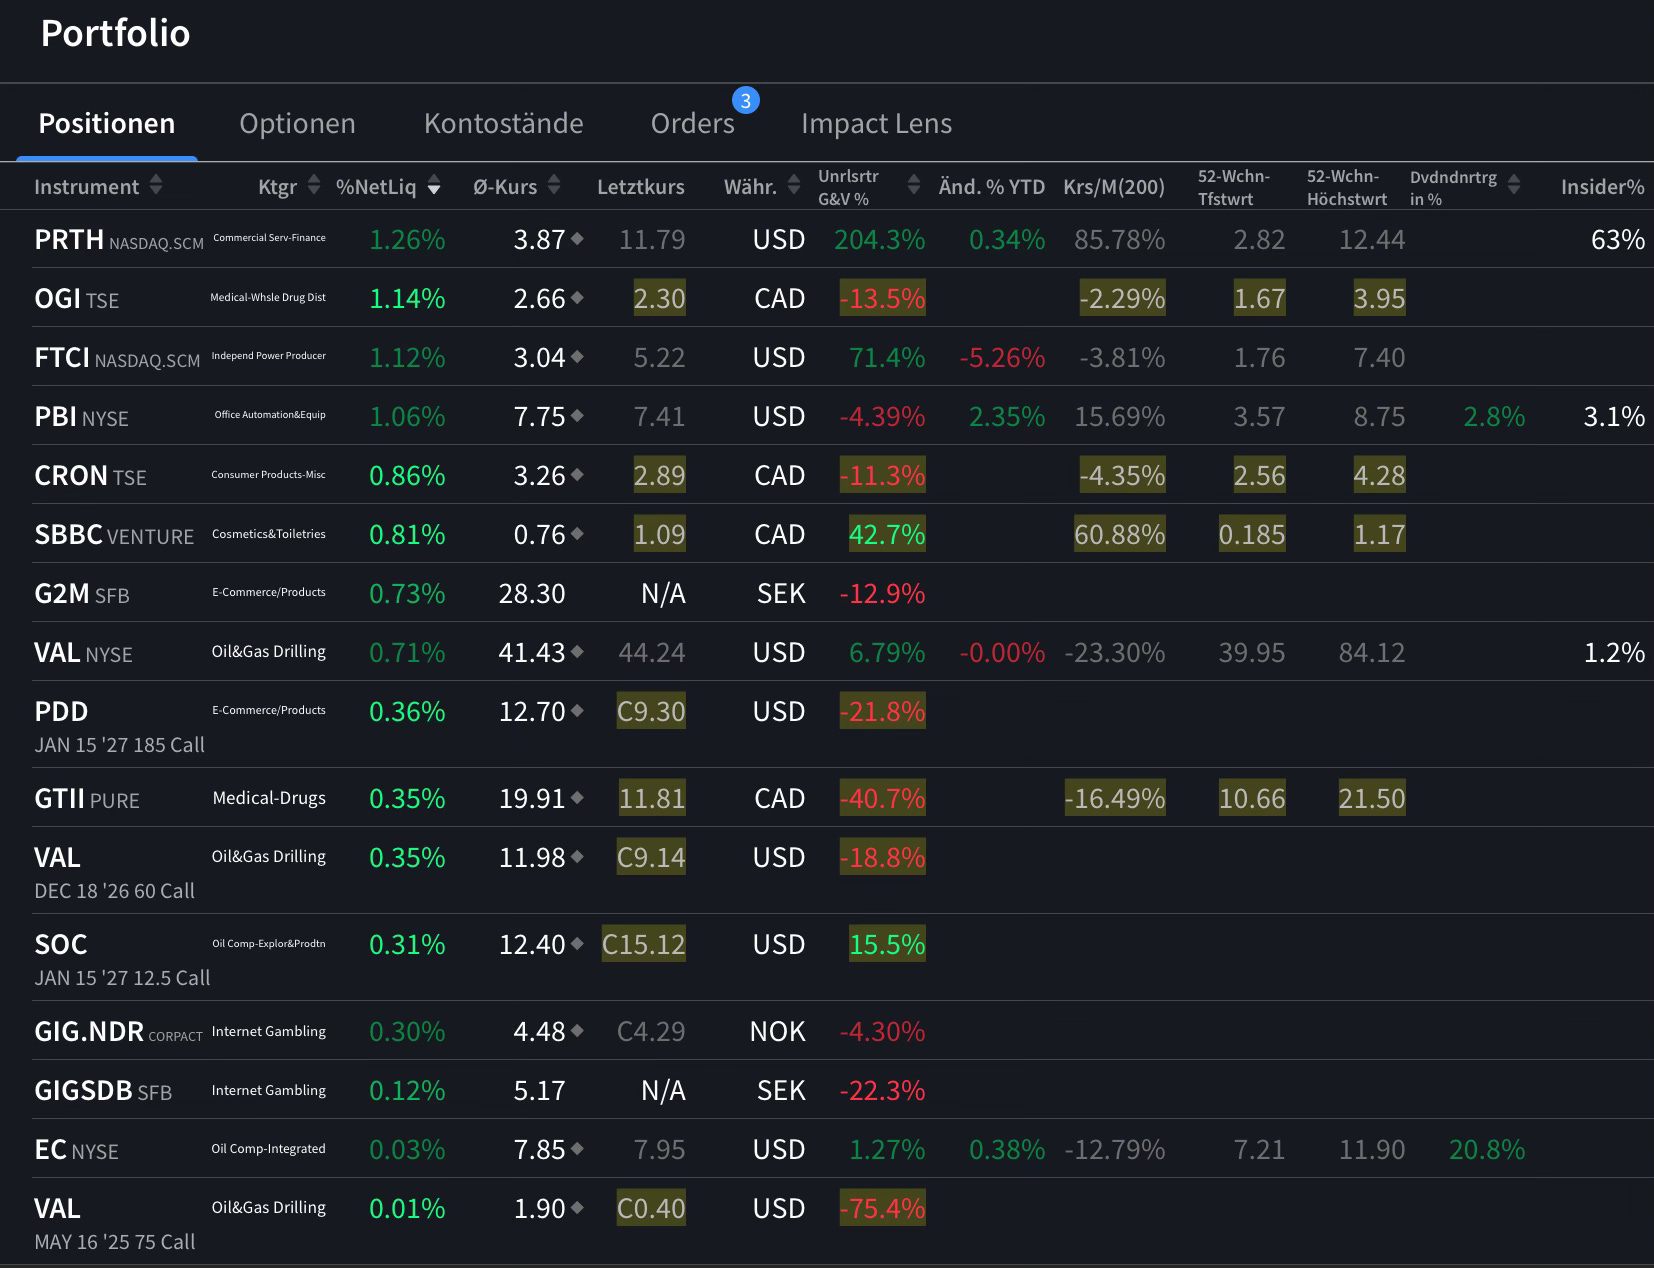The height and width of the screenshot is (1268, 1654).
Task: Select the PRTH NASDAQ.SCM instrument
Action: tap(119, 240)
